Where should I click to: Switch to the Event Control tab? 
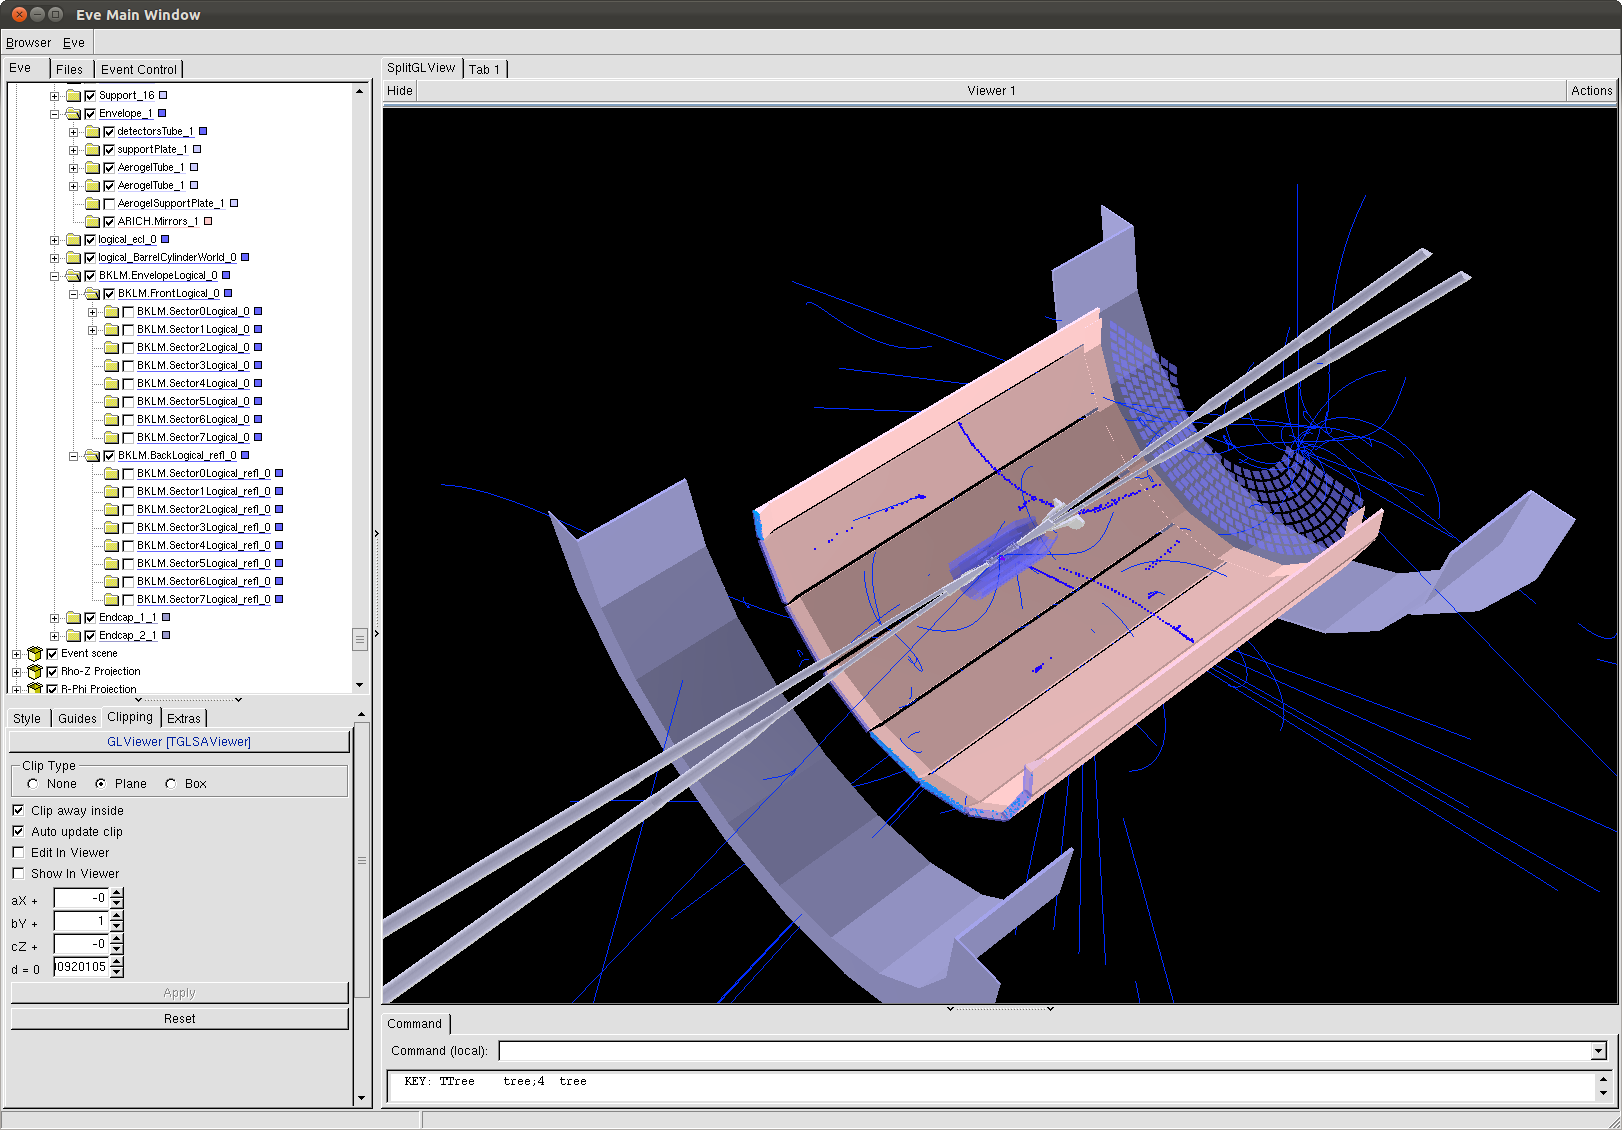138,69
